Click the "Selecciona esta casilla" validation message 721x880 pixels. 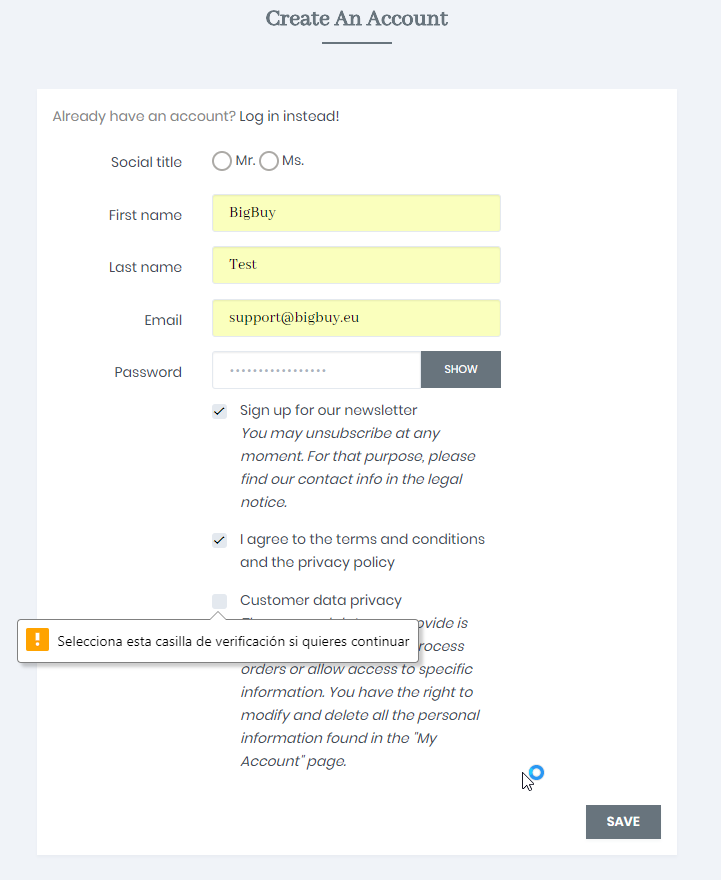[x=233, y=641]
